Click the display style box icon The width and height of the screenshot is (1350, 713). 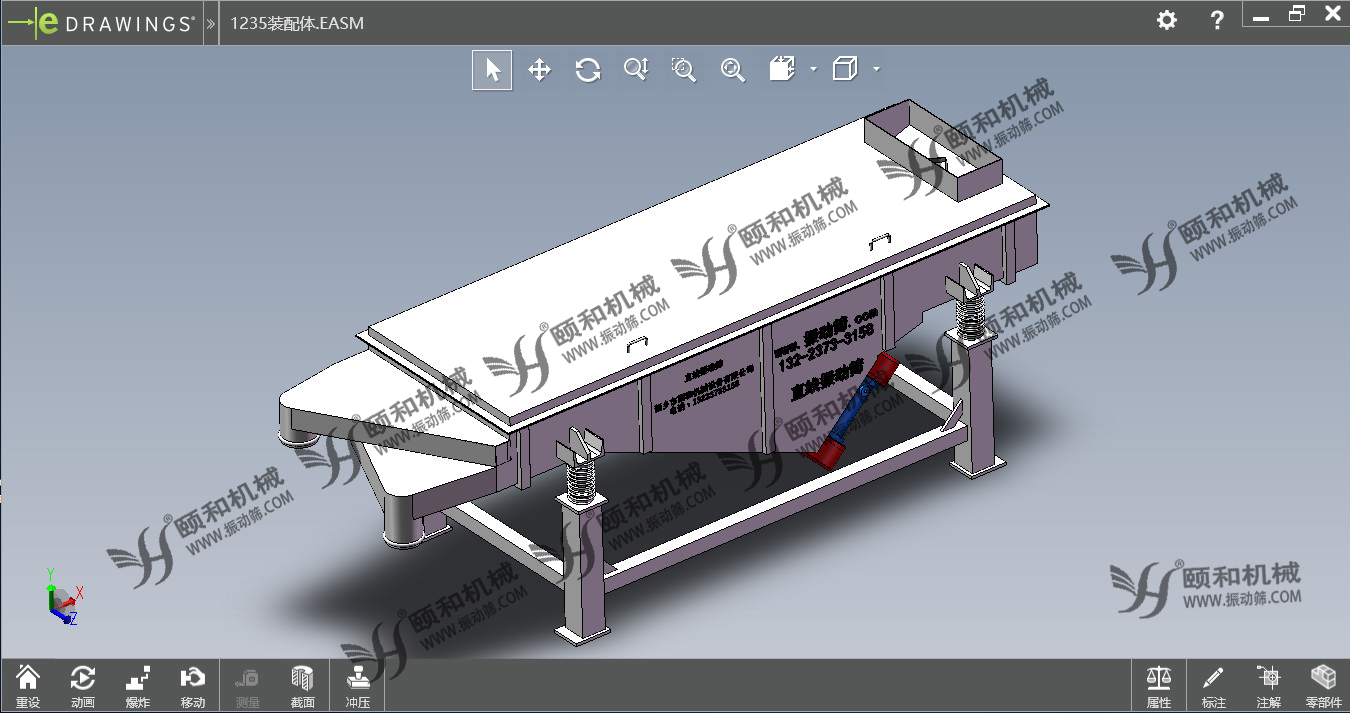pyautogui.click(x=846, y=69)
